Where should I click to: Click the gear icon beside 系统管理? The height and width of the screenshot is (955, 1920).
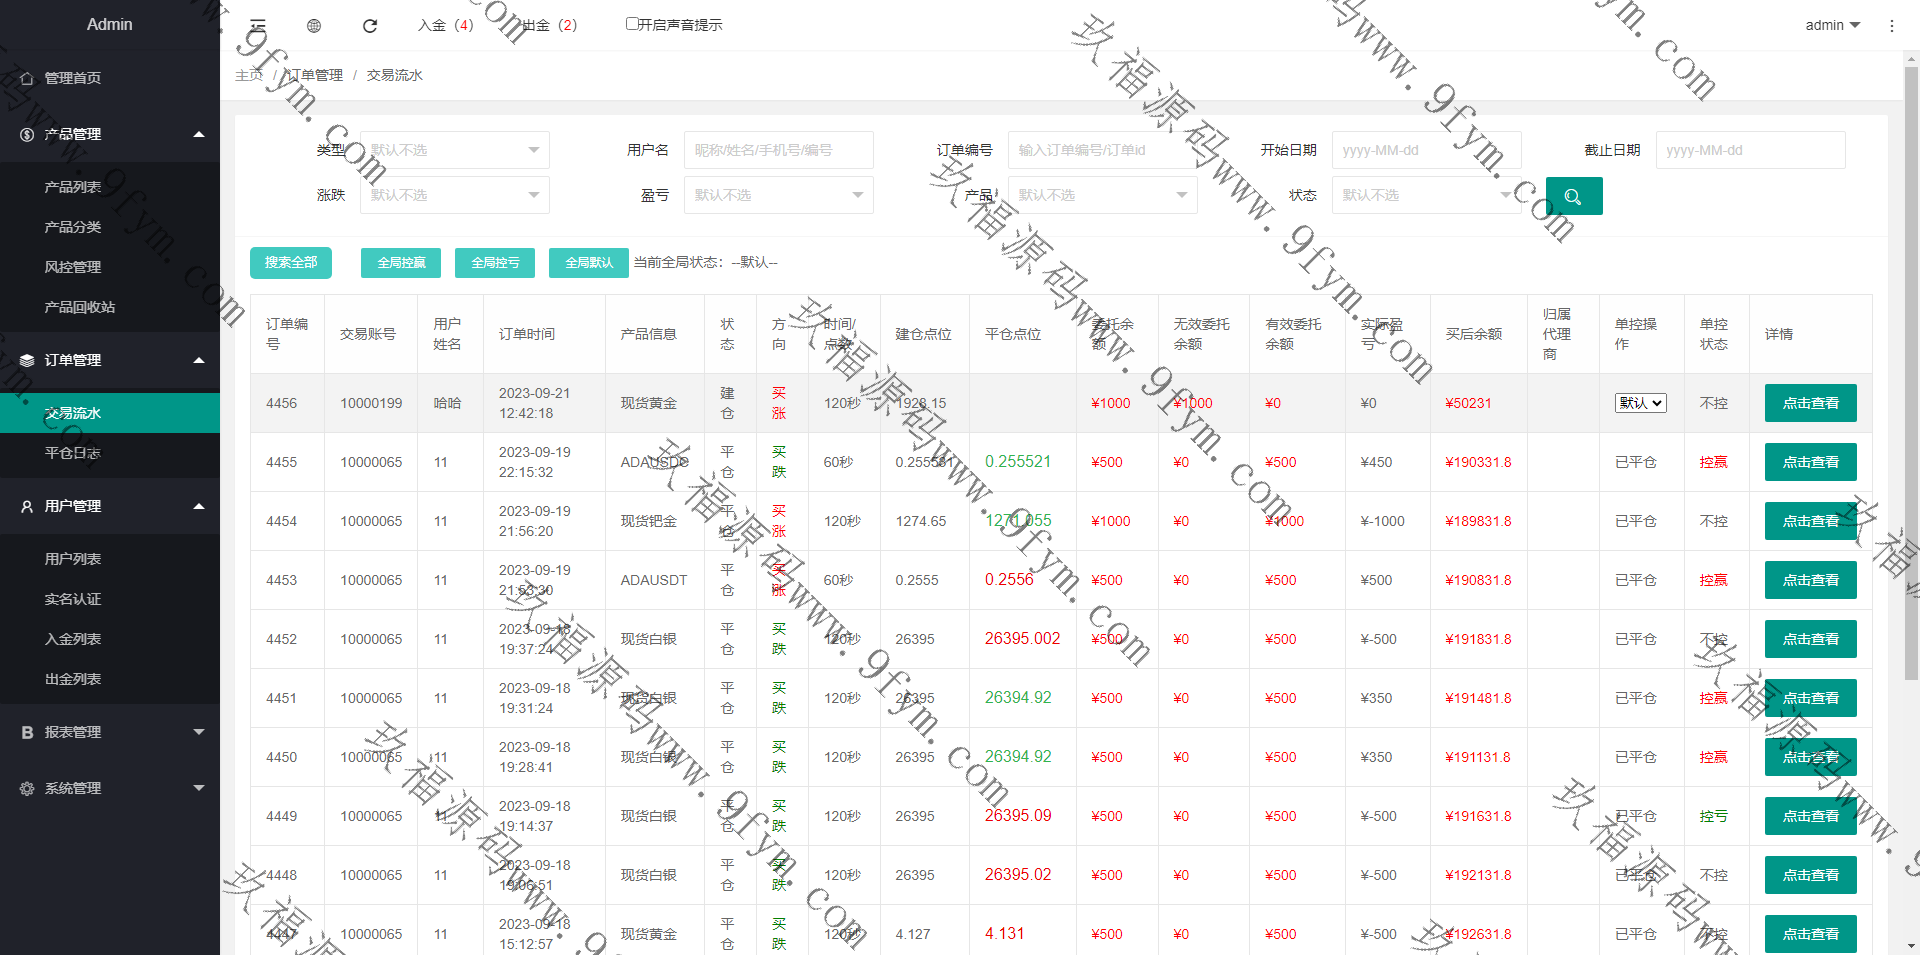point(27,788)
